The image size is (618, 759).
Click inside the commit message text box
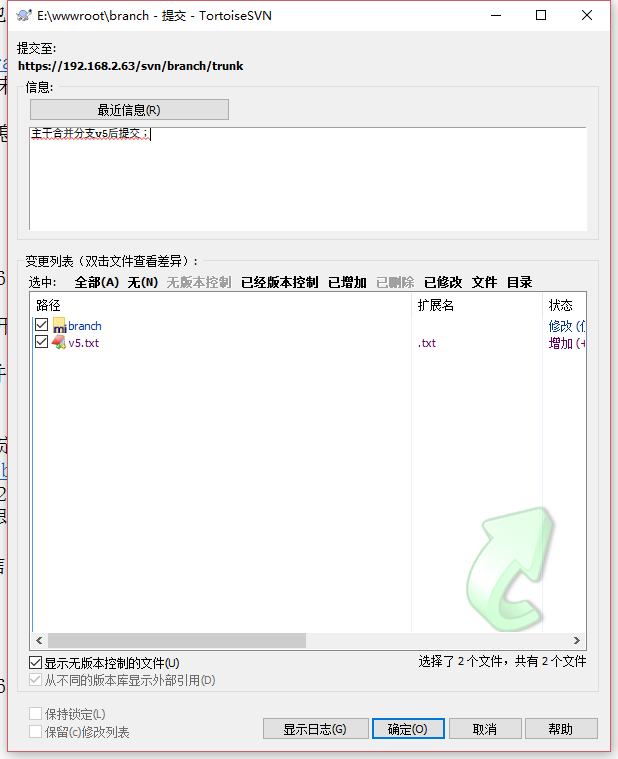[x=308, y=179]
